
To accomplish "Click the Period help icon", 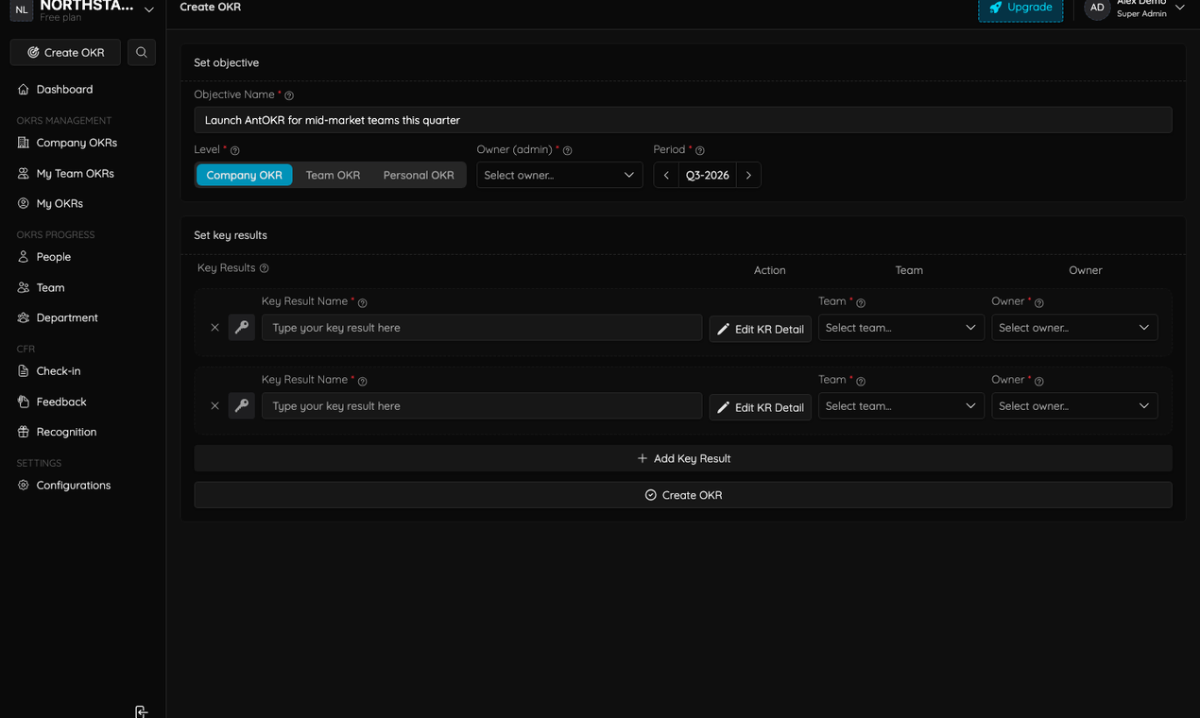I will (x=700, y=150).
